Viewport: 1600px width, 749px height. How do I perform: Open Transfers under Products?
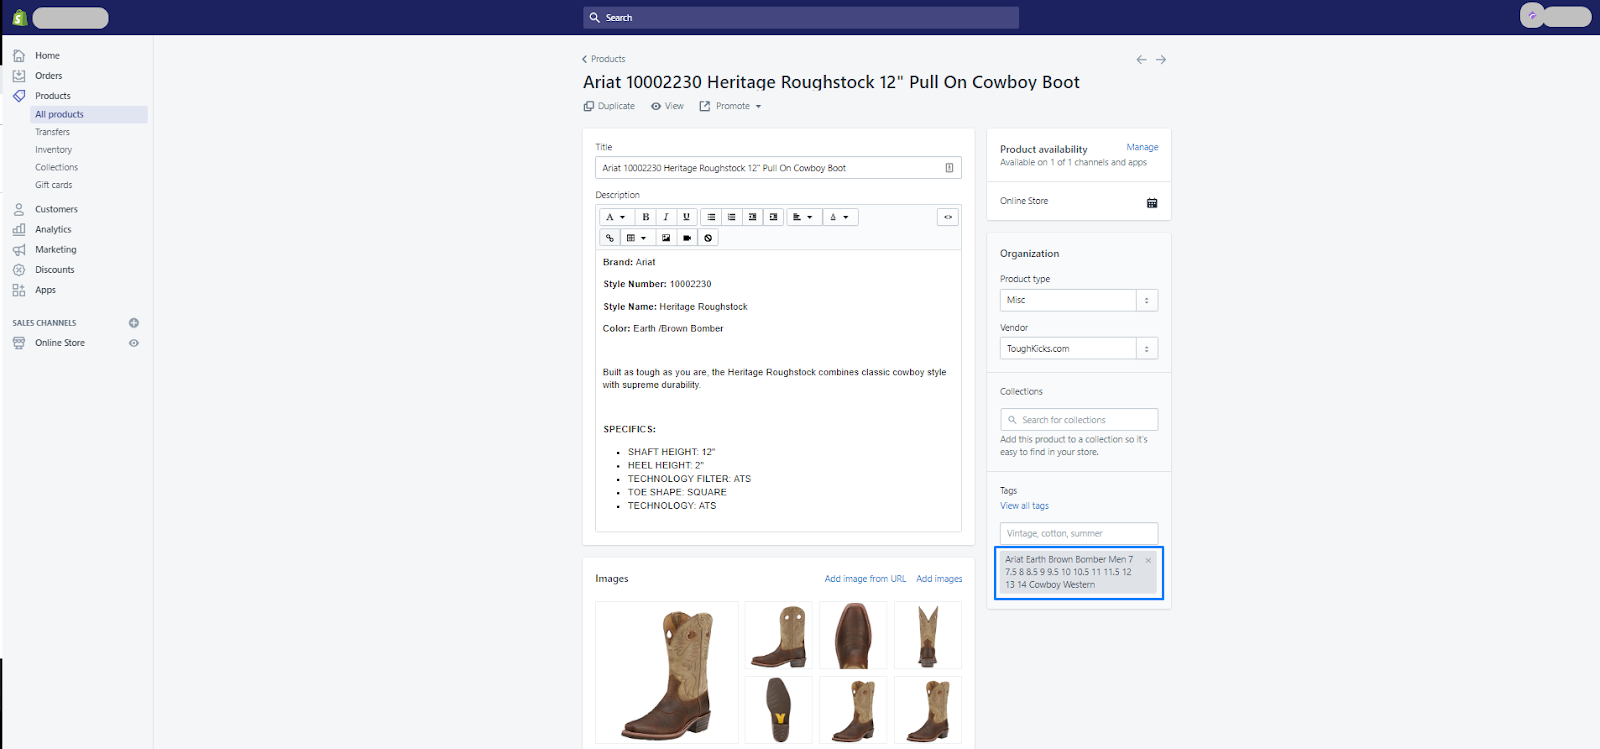(53, 132)
